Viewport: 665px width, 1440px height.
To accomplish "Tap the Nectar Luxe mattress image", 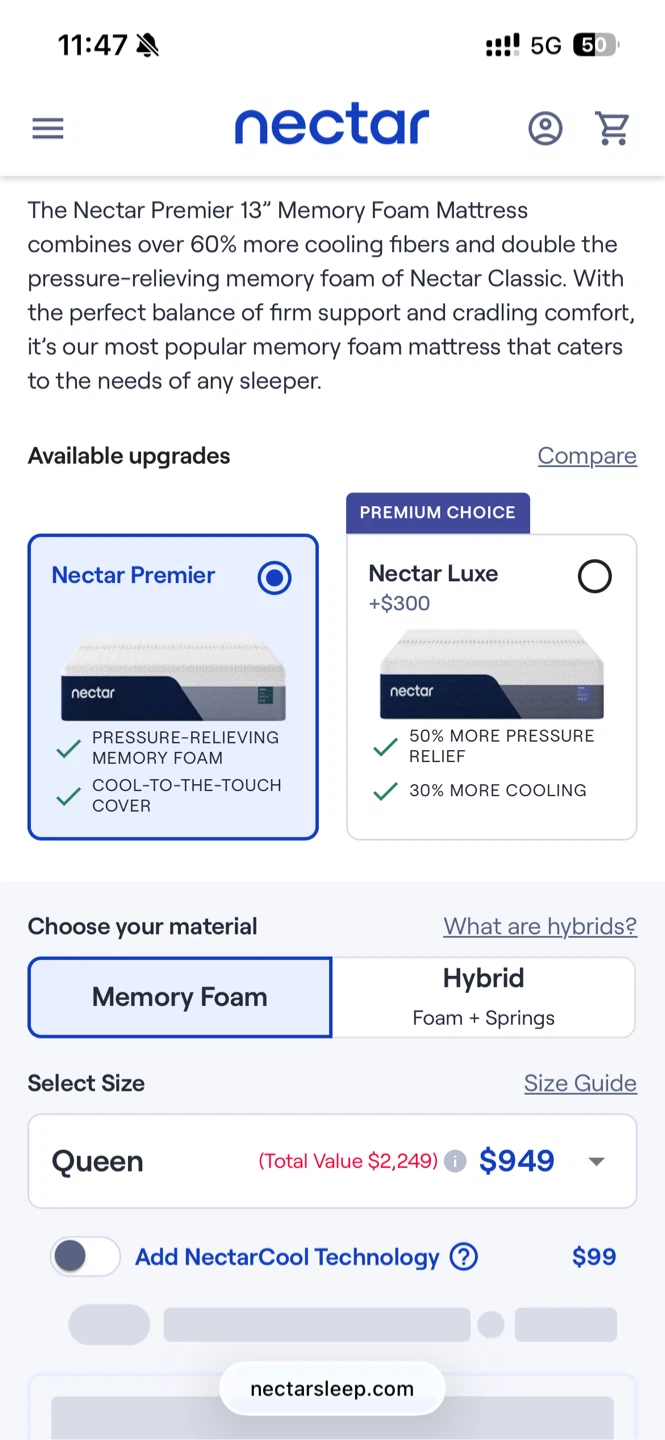I will (x=492, y=674).
